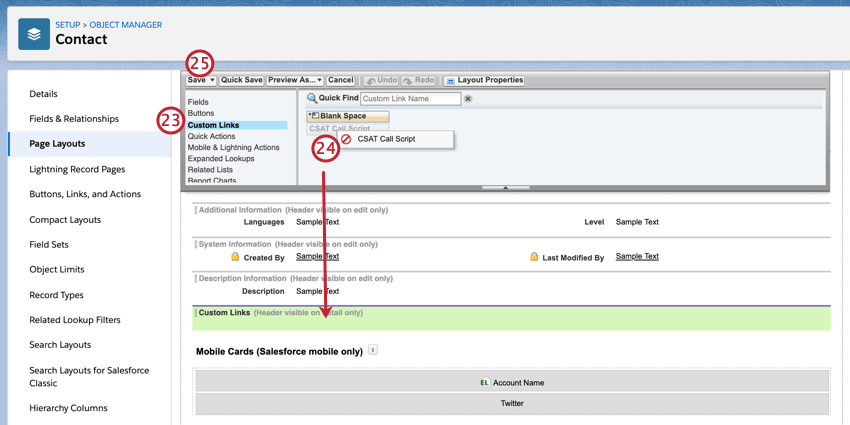Click the Level field label
The width and height of the screenshot is (850, 425).
[x=594, y=222]
